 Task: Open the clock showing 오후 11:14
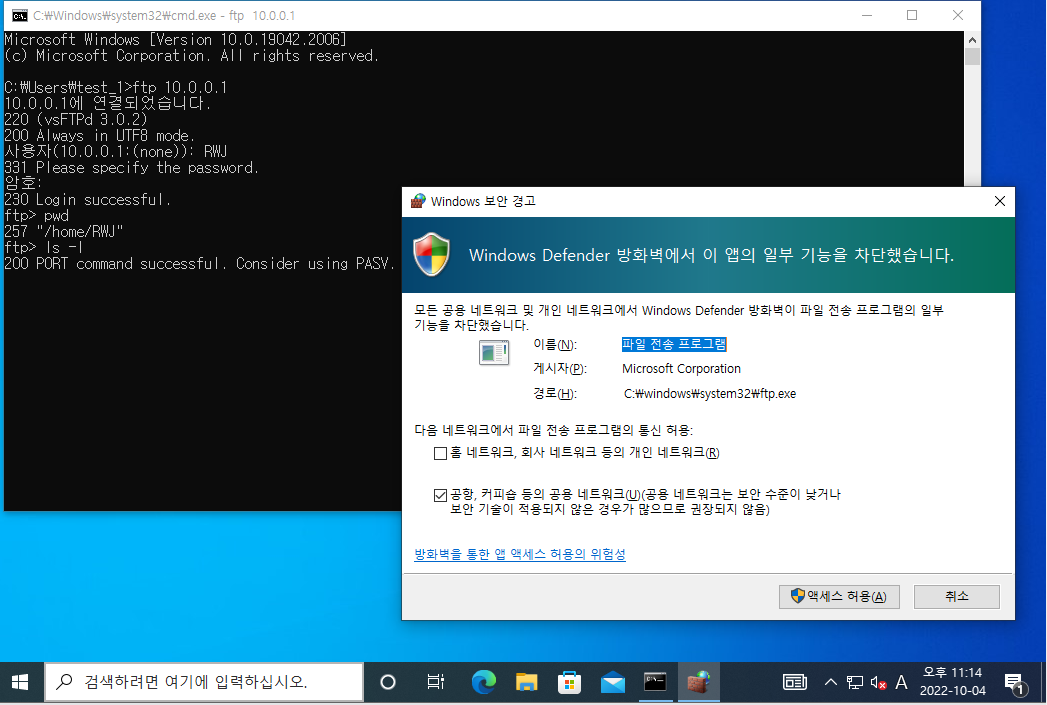coord(952,682)
